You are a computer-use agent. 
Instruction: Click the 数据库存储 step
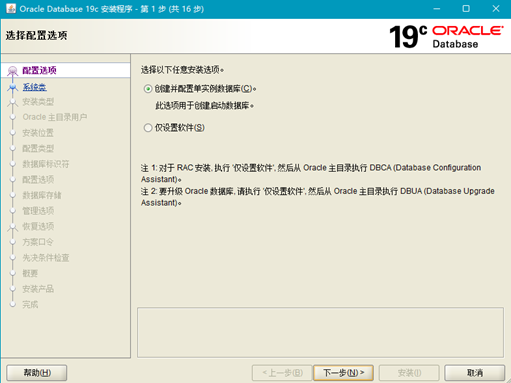pos(42,195)
